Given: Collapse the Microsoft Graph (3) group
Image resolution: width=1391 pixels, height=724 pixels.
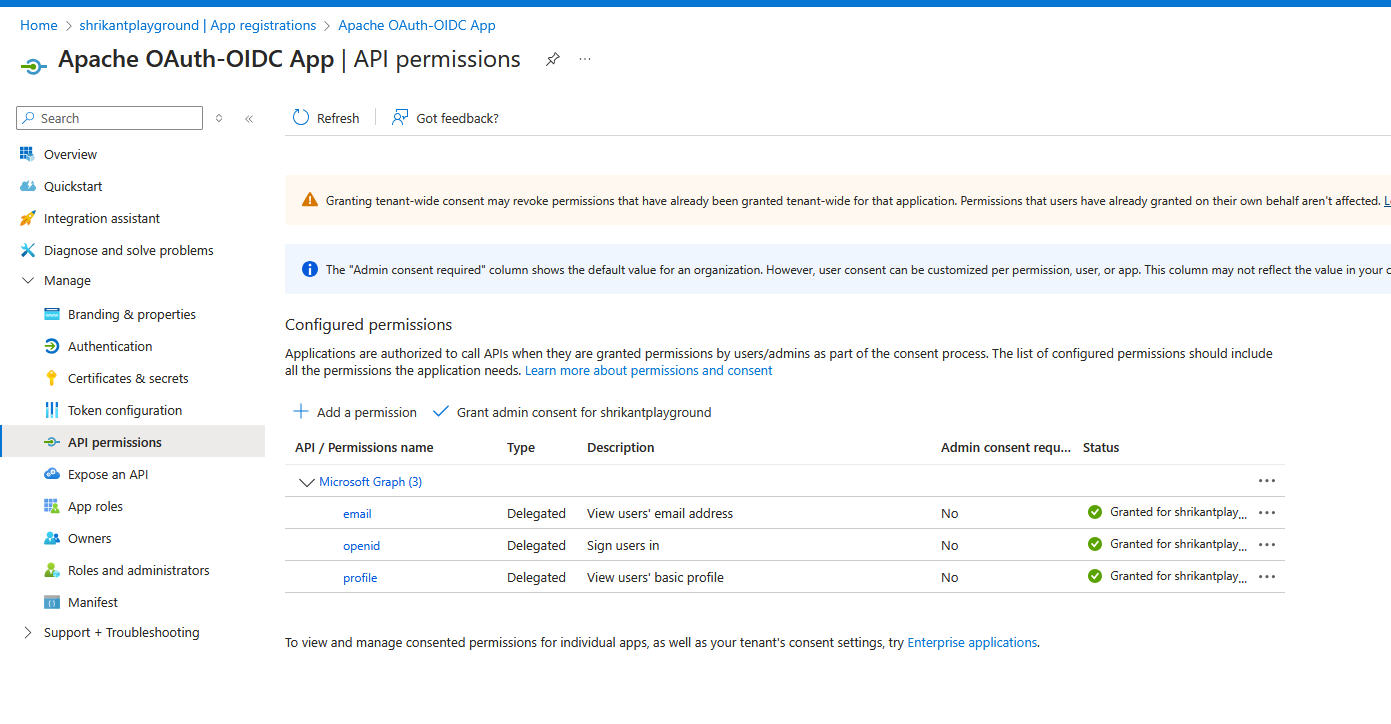Looking at the screenshot, I should tap(306, 482).
